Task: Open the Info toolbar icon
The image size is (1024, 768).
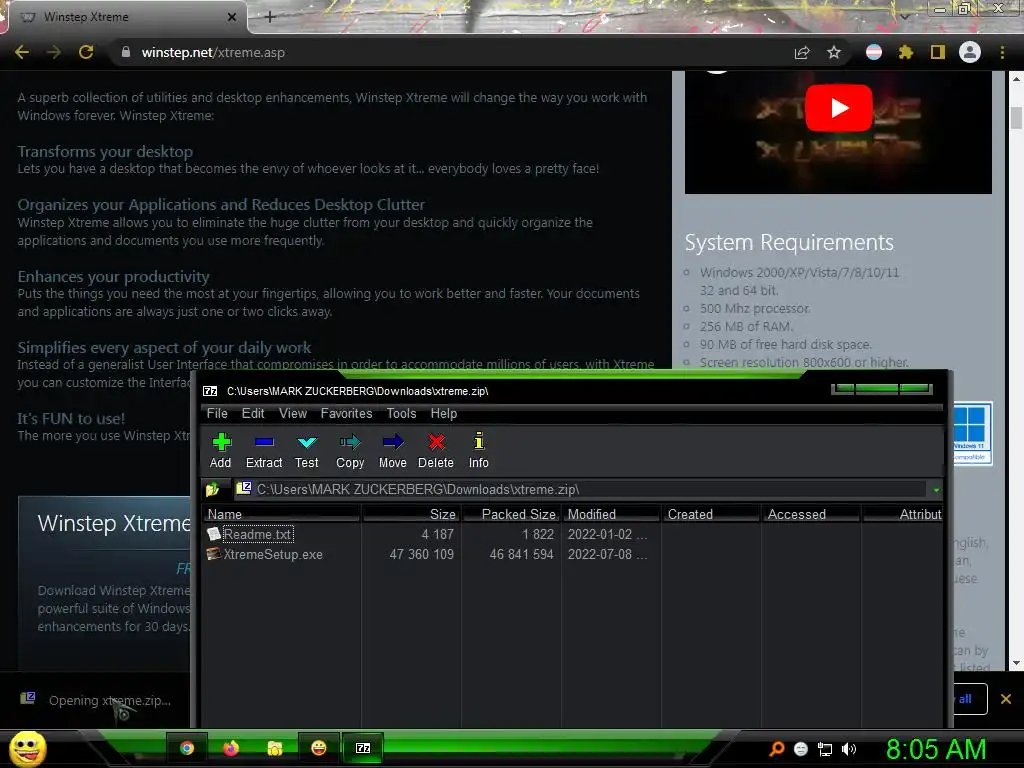Action: (479, 450)
